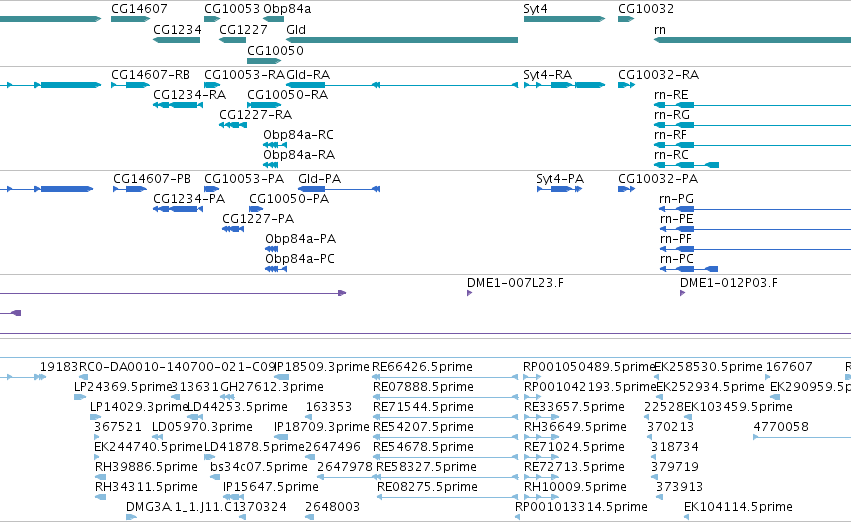Select the CG10050-PA protein feature
851x522 pixels.
click(x=256, y=209)
